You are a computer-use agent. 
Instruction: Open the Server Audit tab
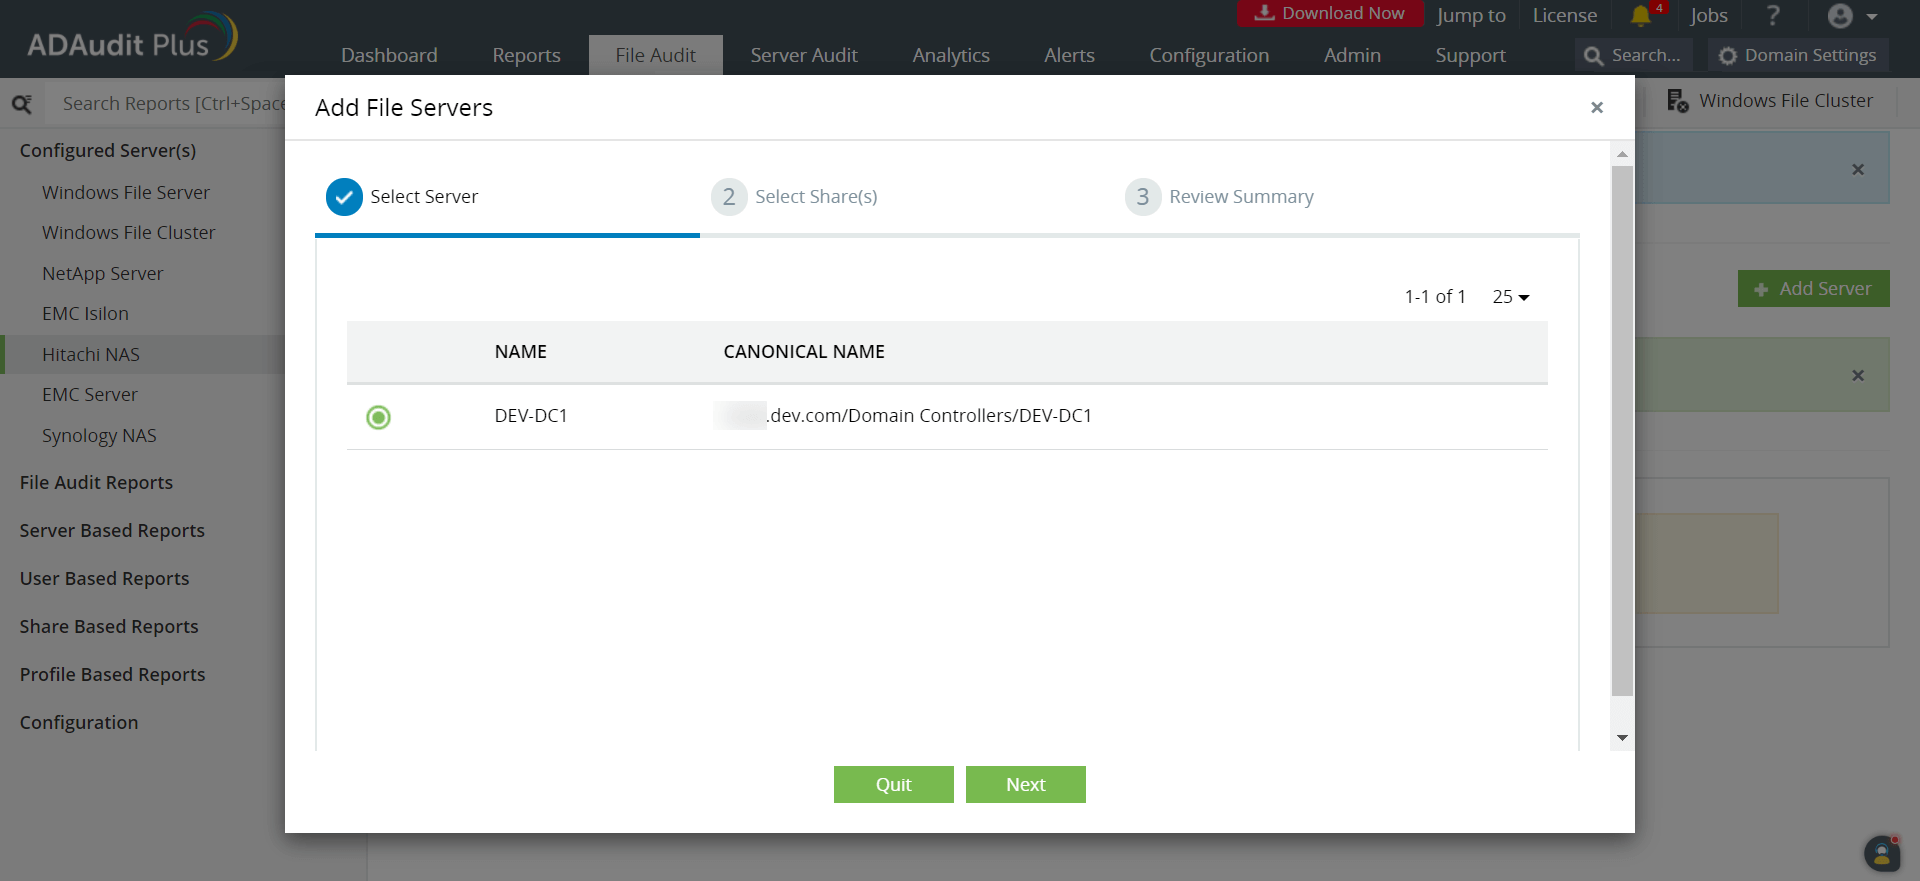click(x=804, y=56)
